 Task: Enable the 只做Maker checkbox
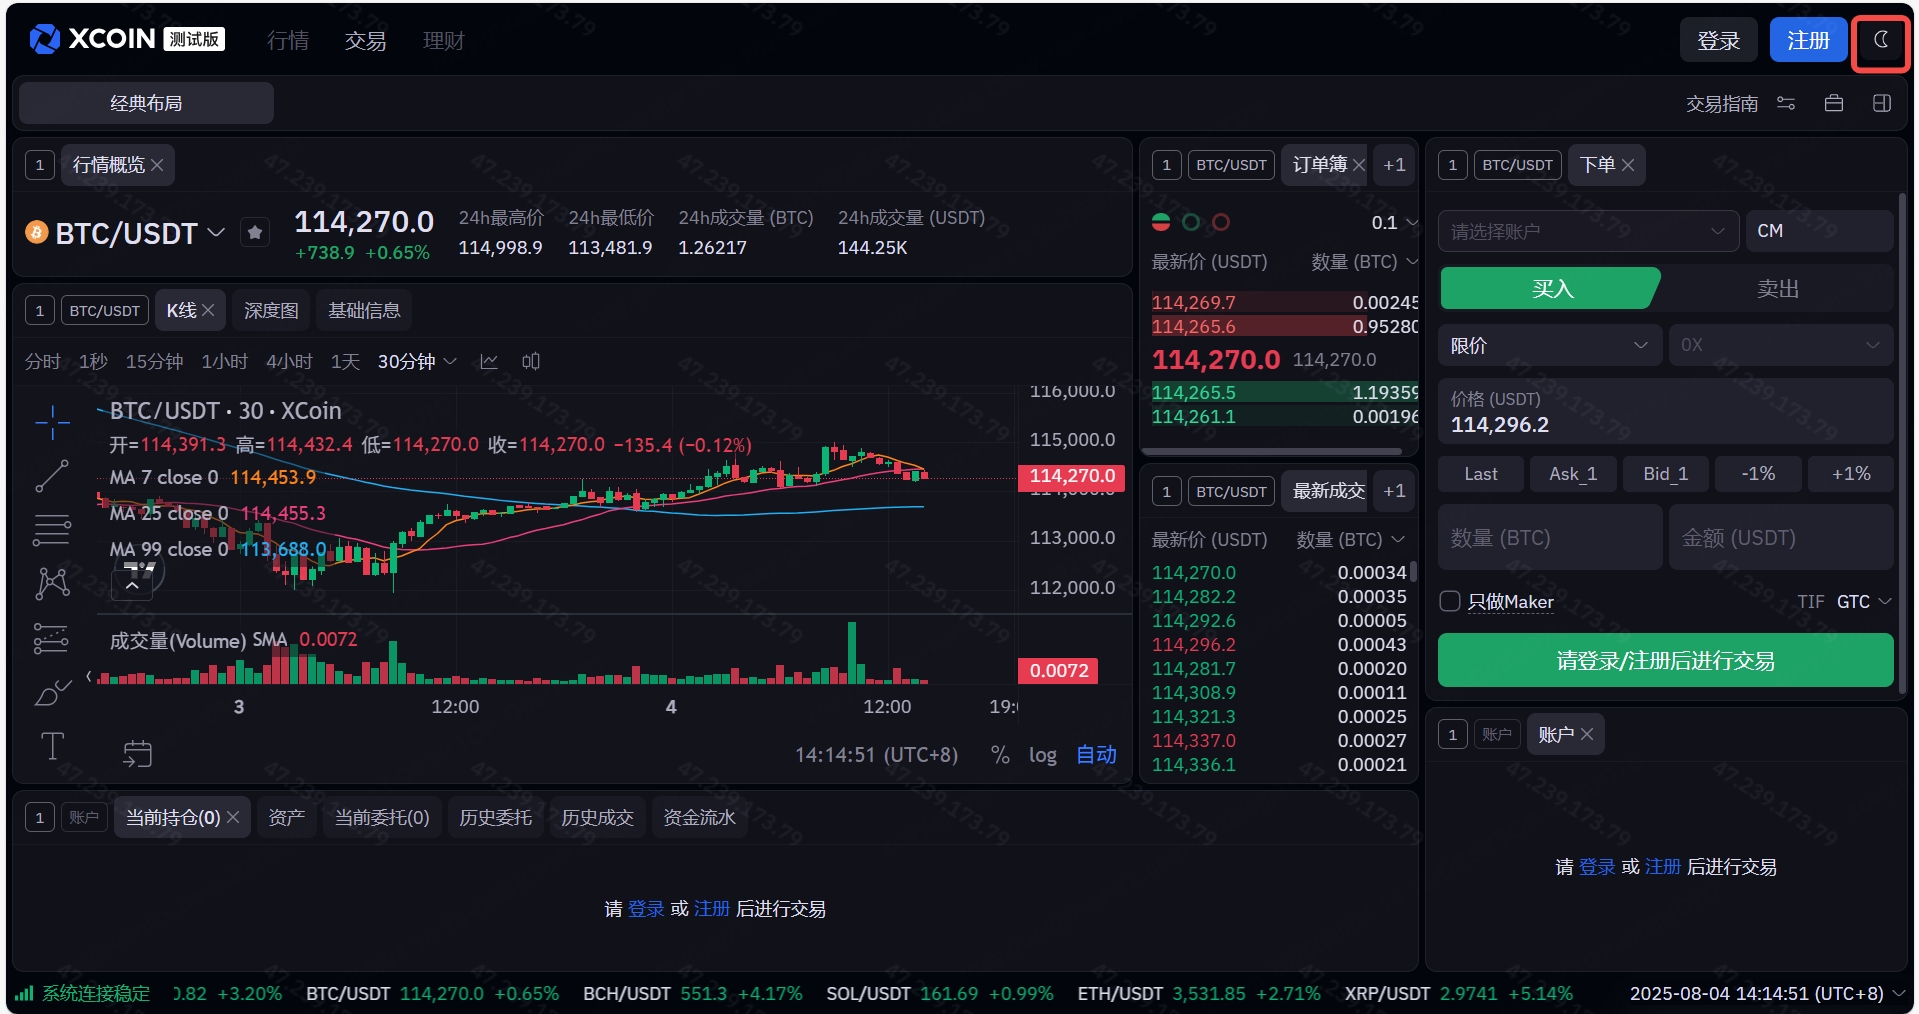pyautogui.click(x=1450, y=601)
